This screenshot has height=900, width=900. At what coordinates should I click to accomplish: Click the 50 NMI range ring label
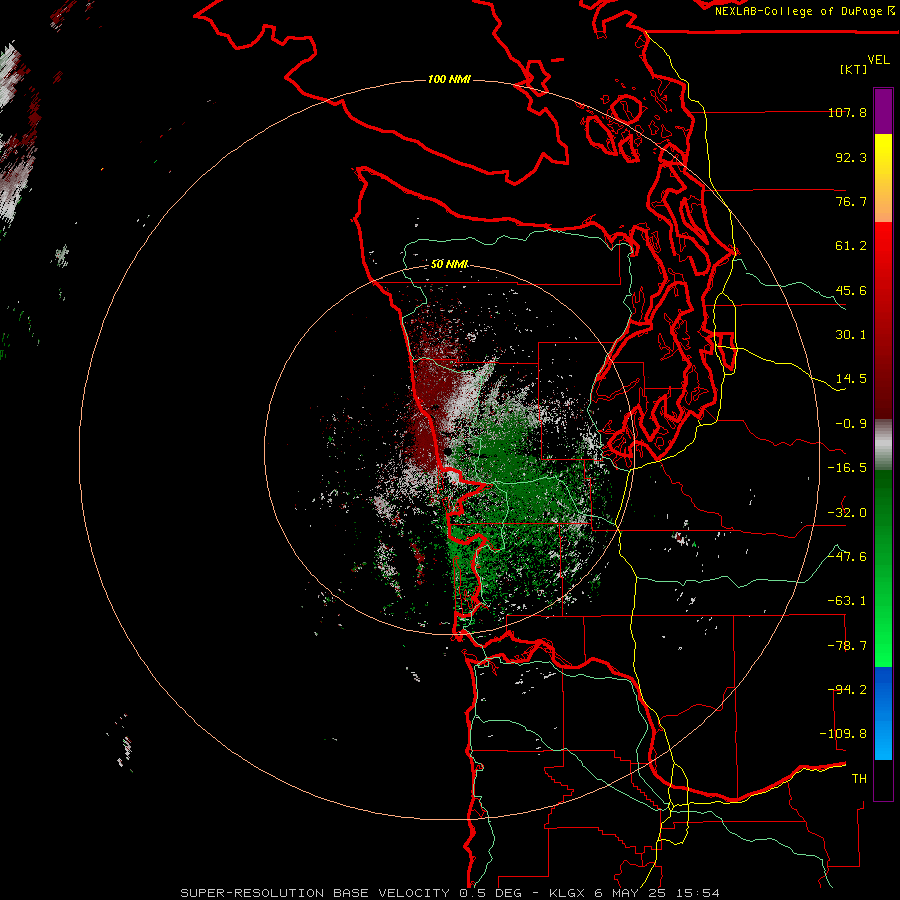point(449,264)
